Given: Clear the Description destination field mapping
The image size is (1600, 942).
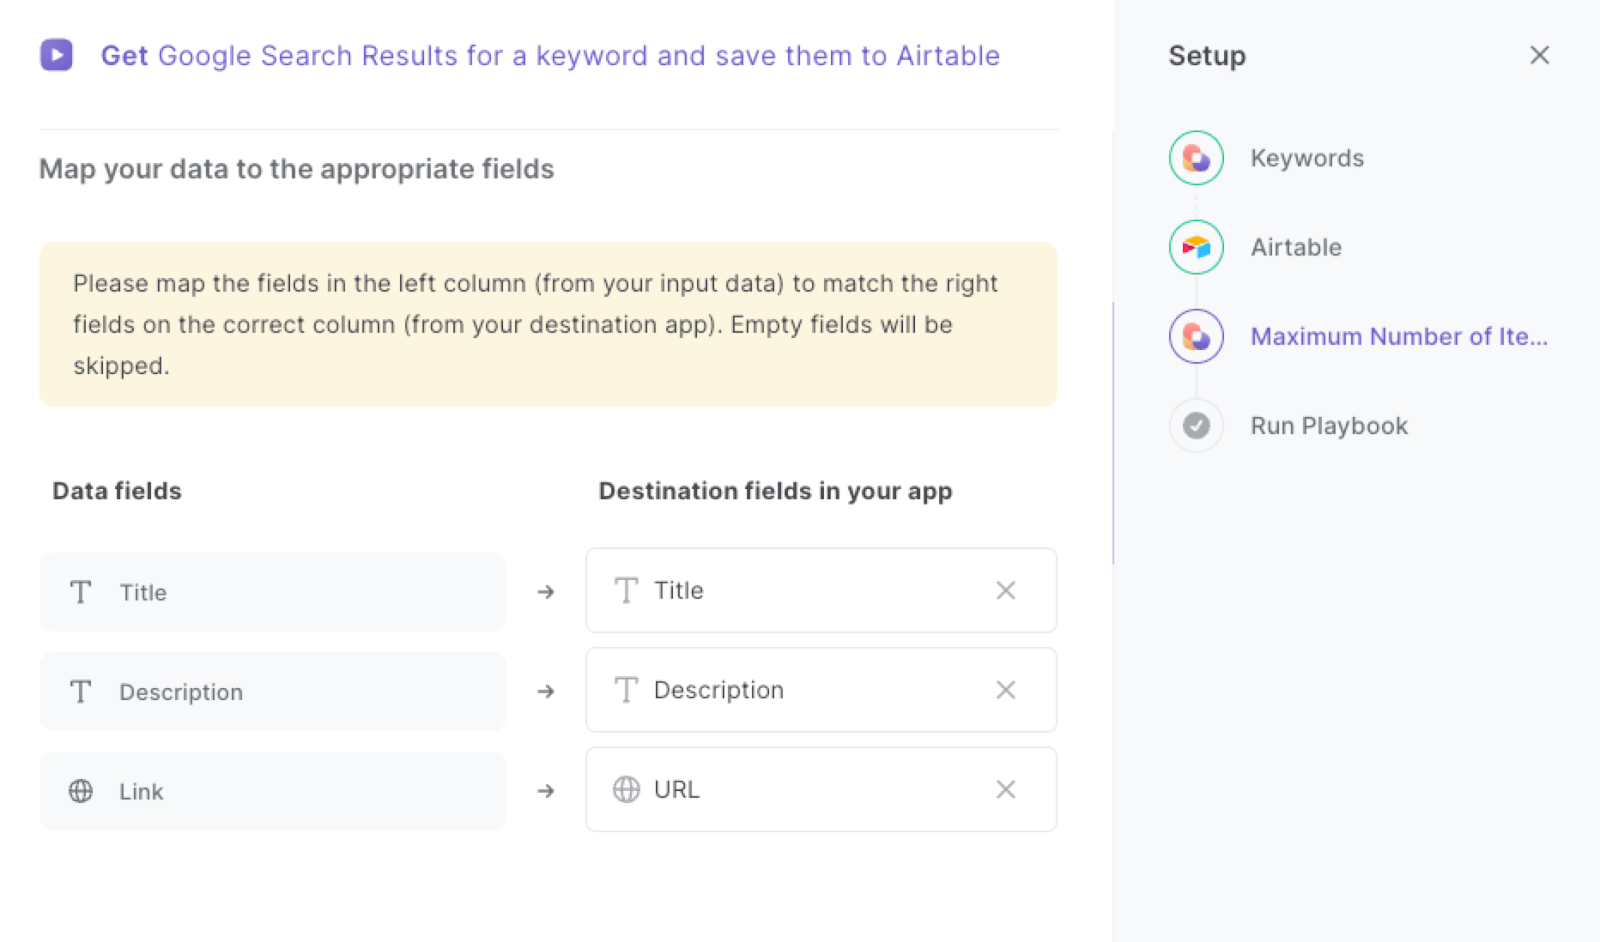Looking at the screenshot, I should tap(1006, 690).
